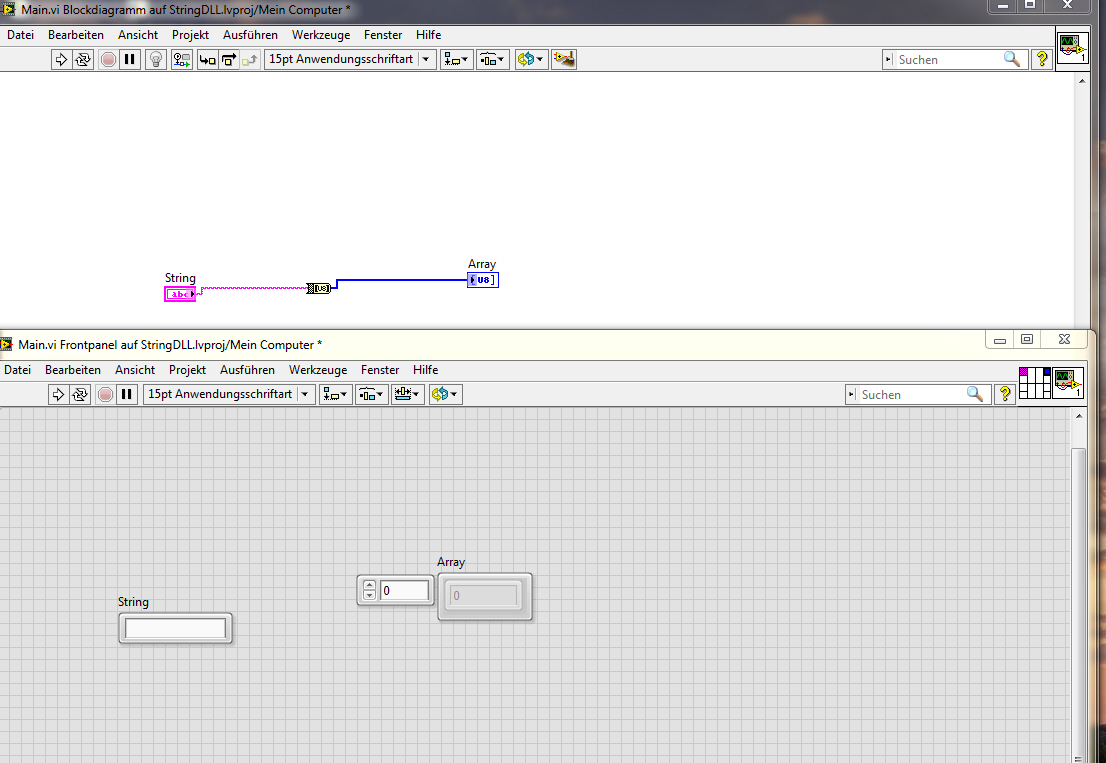Image resolution: width=1106 pixels, height=763 pixels.
Task: Run the VI from Blockdiagramm toolbar
Action: click(61, 59)
